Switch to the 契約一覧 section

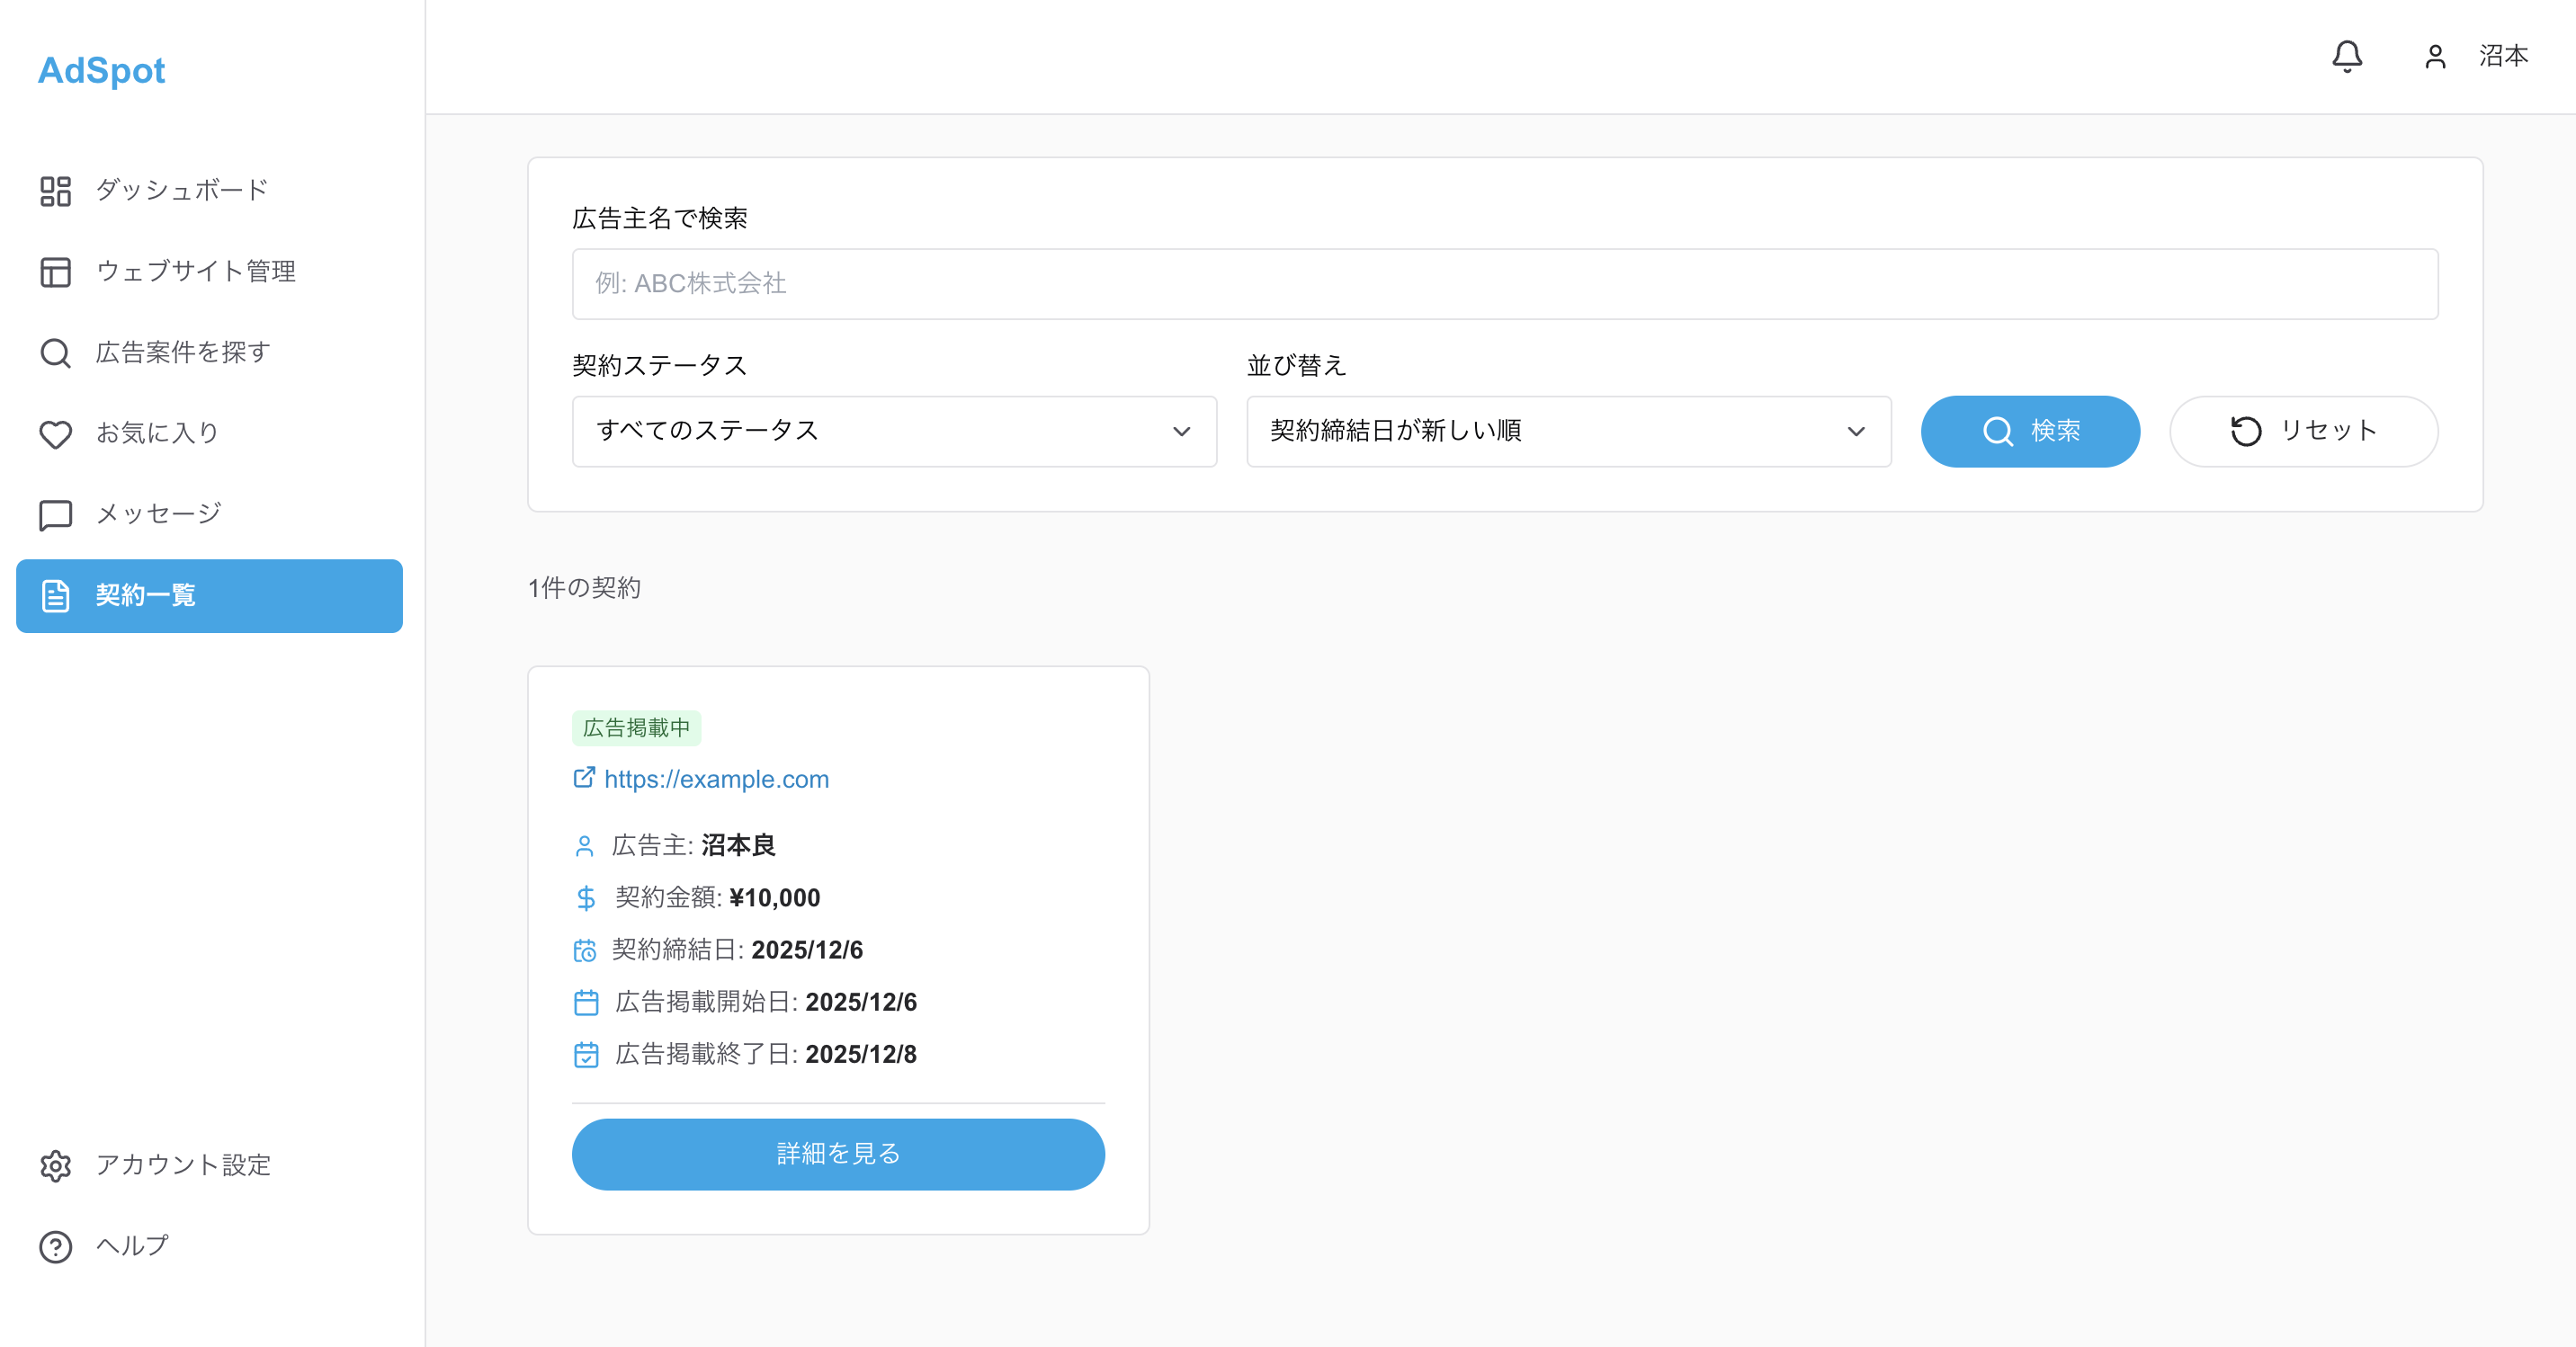coord(208,596)
